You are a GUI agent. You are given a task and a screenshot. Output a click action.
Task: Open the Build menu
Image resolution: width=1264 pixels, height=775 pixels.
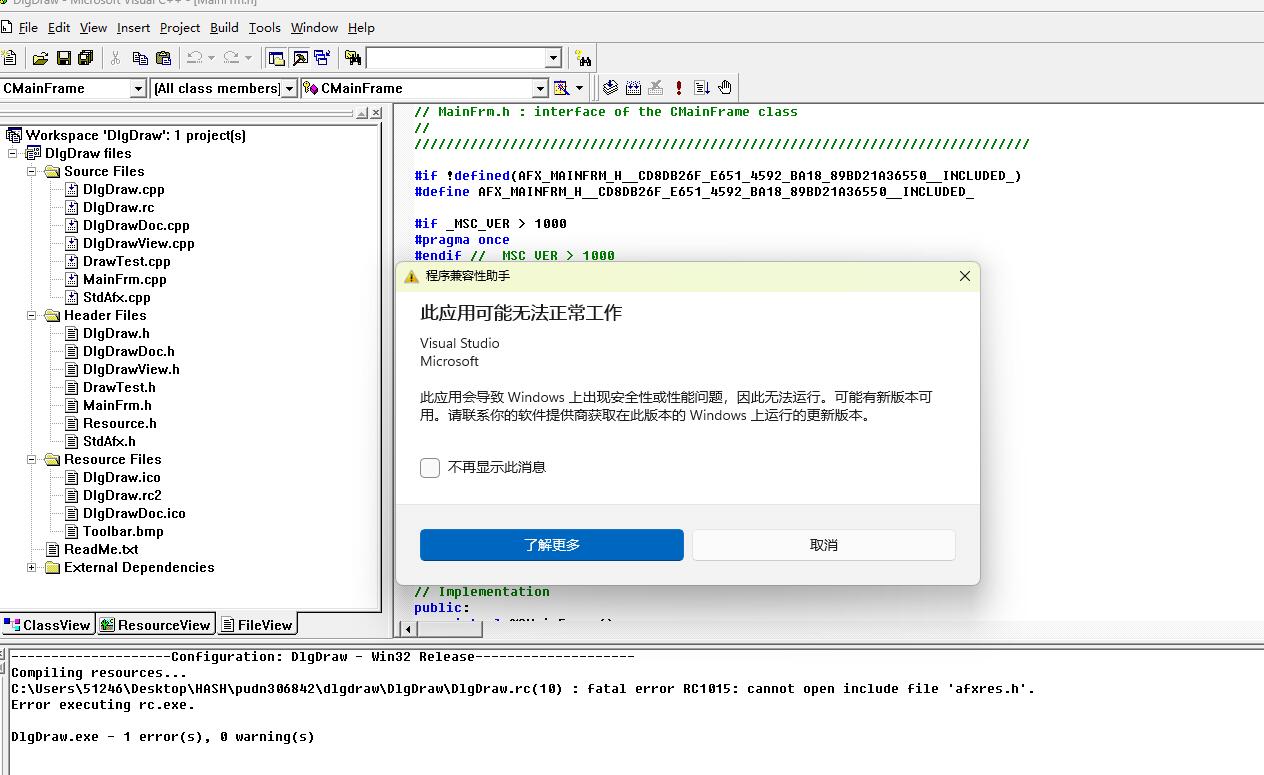tap(224, 28)
